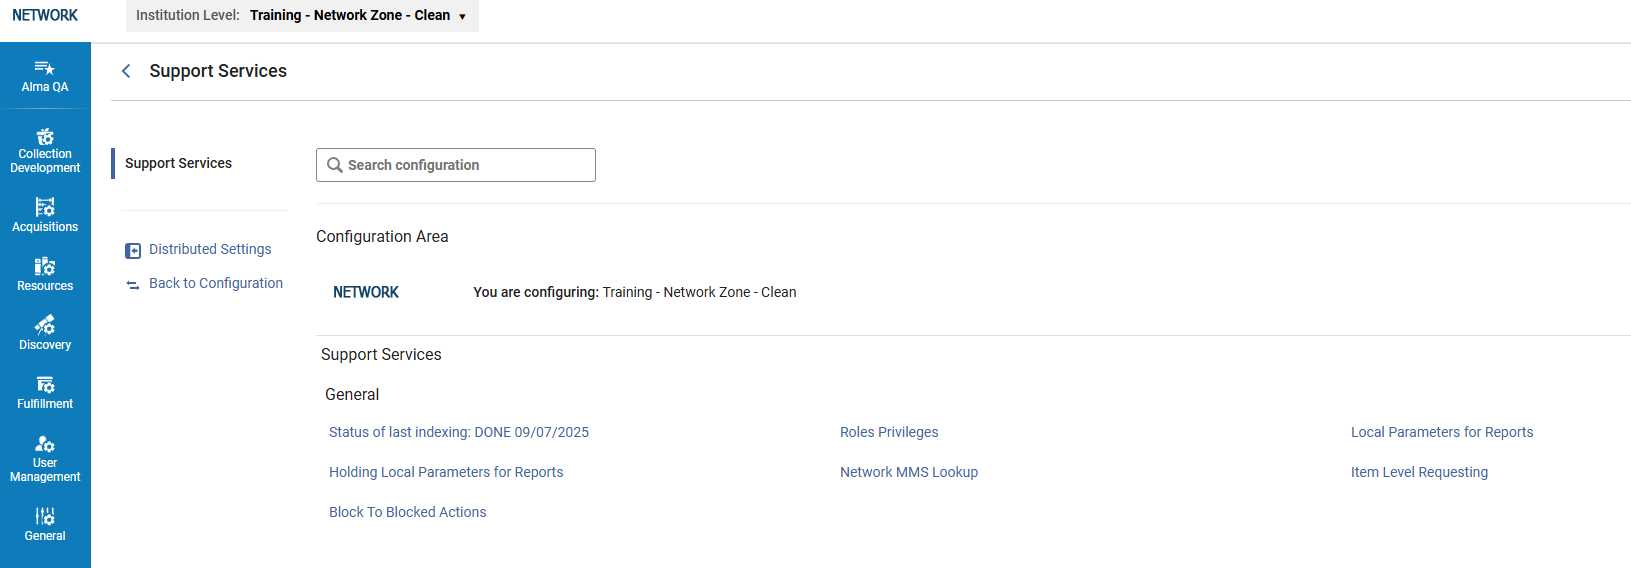This screenshot has height=568, width=1631.
Task: Select the Discovery sidebar icon
Action: tap(45, 333)
